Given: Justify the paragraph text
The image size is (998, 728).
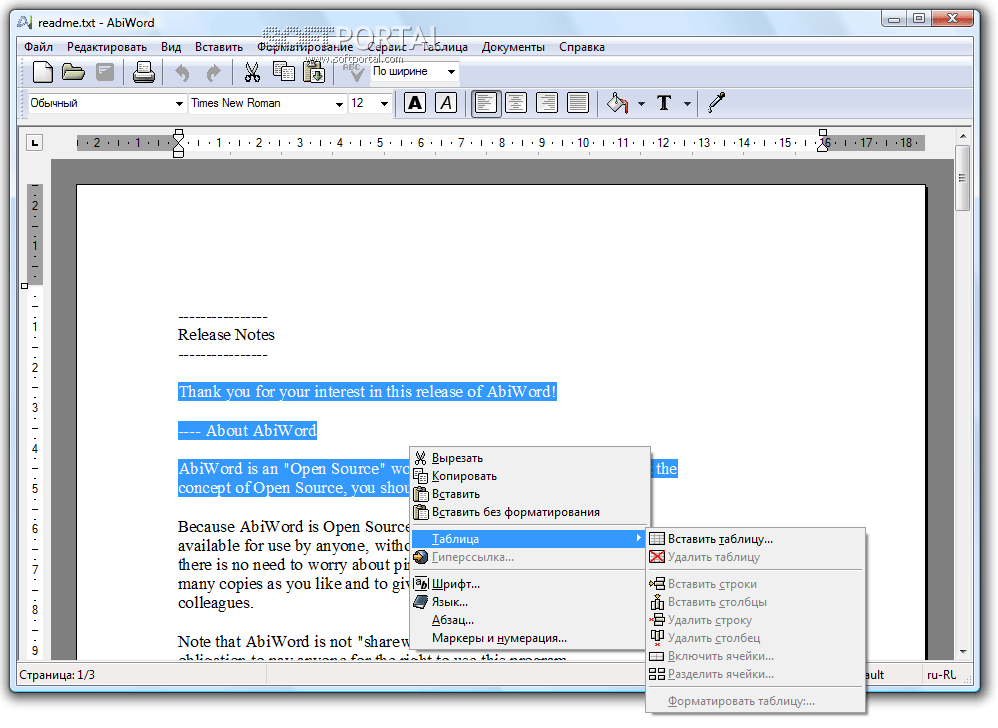Looking at the screenshot, I should click(x=578, y=102).
